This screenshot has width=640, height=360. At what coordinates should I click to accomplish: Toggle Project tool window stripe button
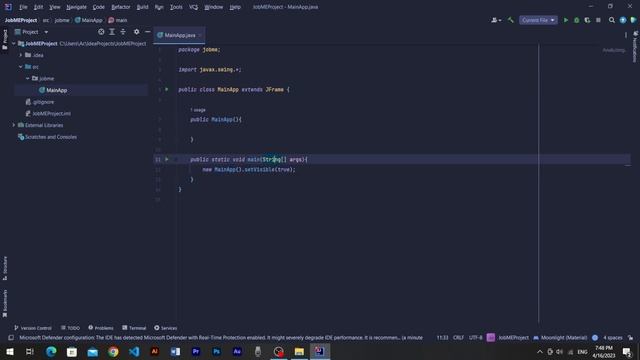[x=5, y=40]
